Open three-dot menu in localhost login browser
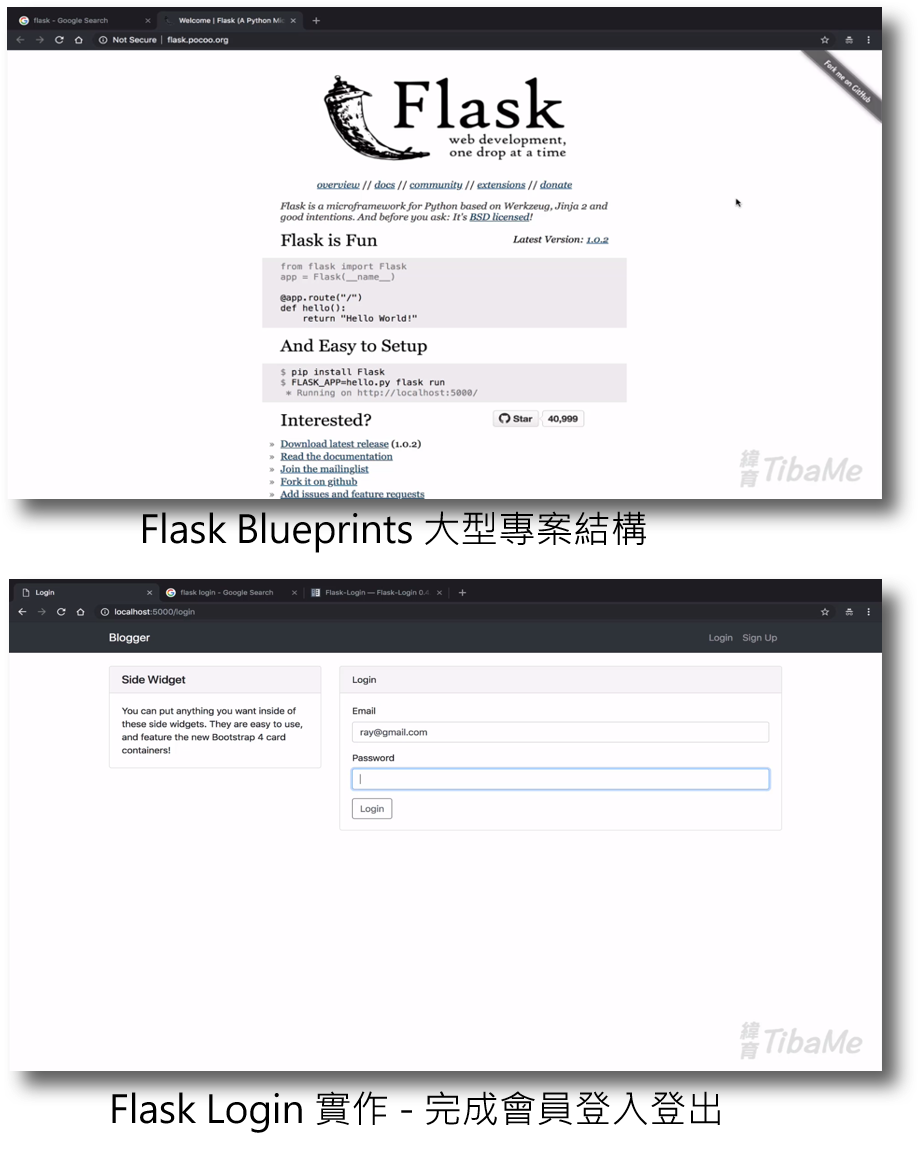This screenshot has height=1155, width=918. pos(869,611)
